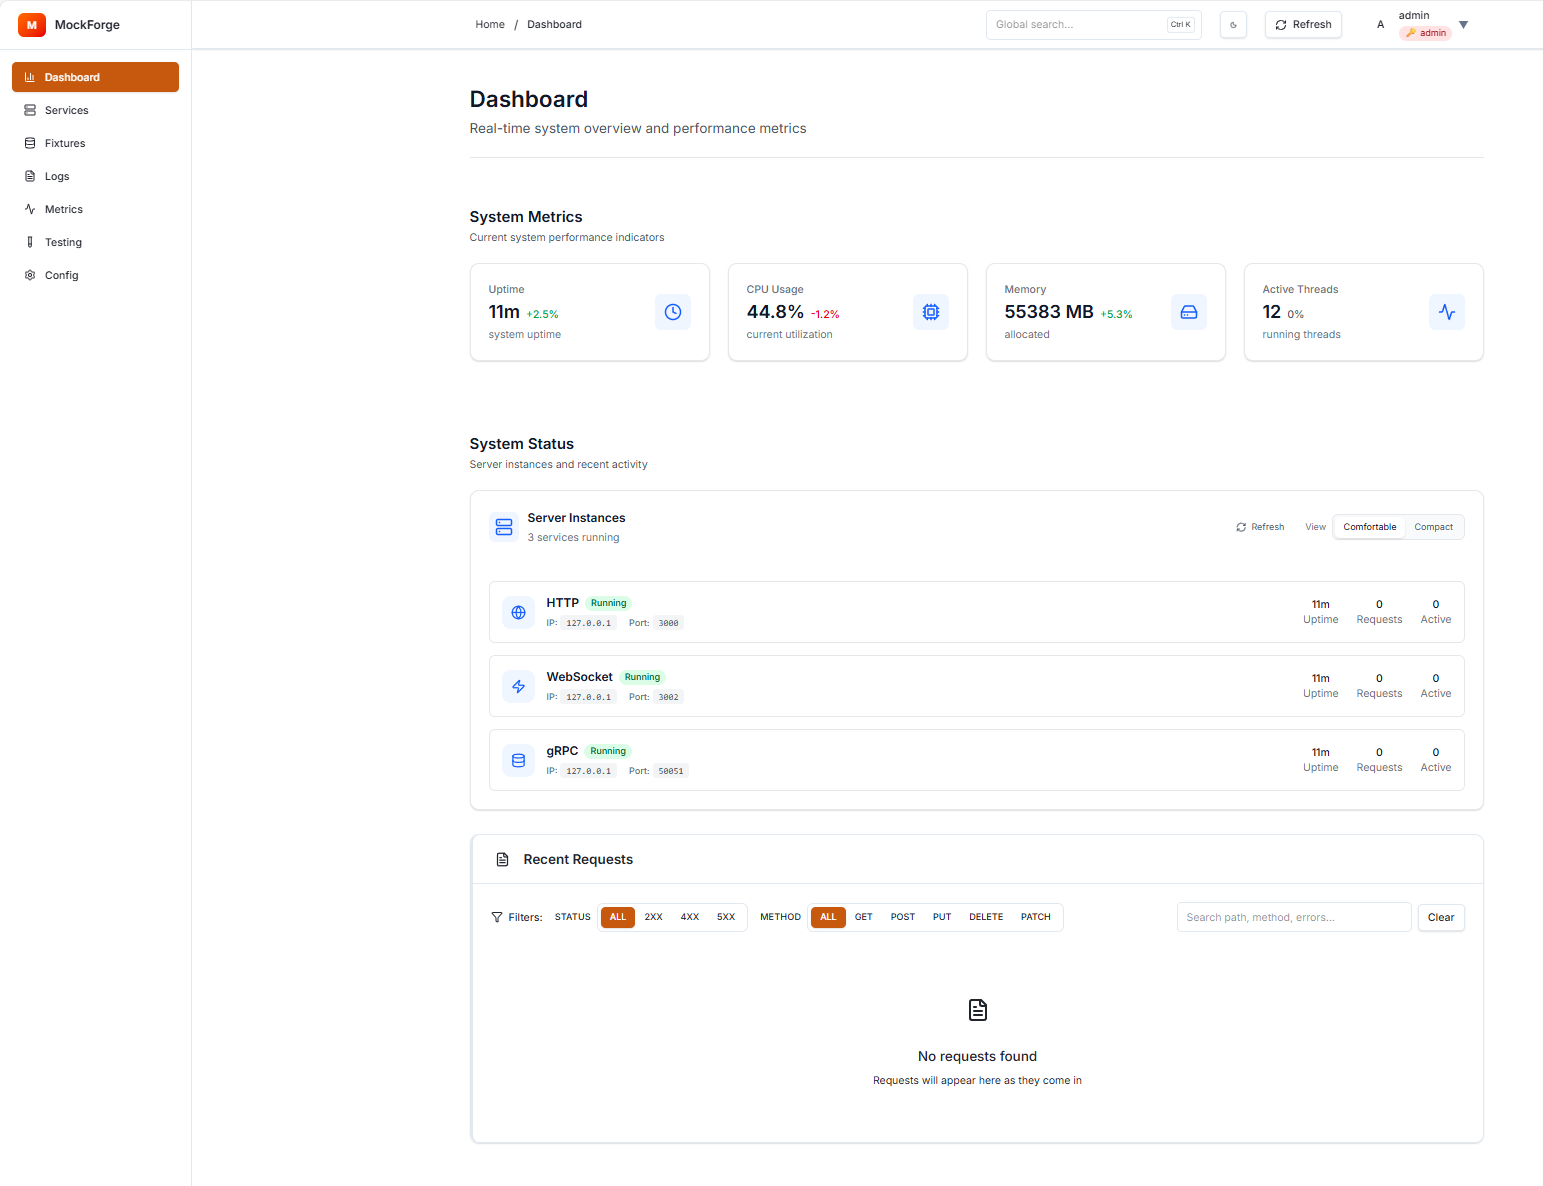Filter requests by 4XX status
The width and height of the screenshot is (1543, 1186).
pyautogui.click(x=689, y=917)
